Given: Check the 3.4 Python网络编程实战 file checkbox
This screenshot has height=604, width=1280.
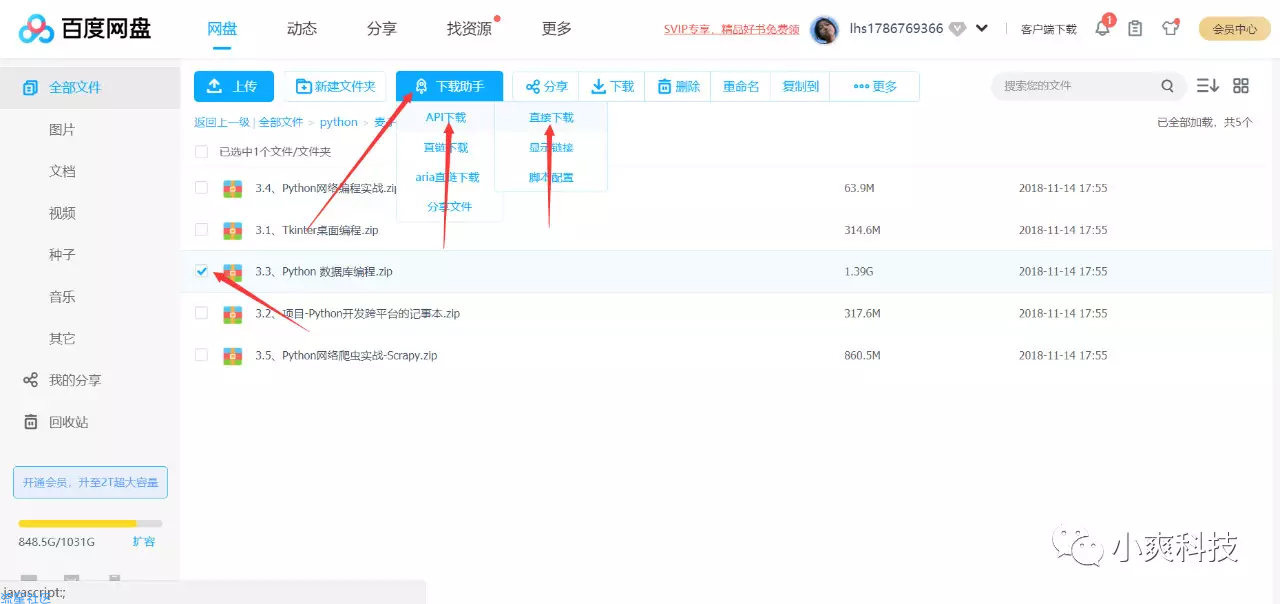Looking at the screenshot, I should click(201, 188).
